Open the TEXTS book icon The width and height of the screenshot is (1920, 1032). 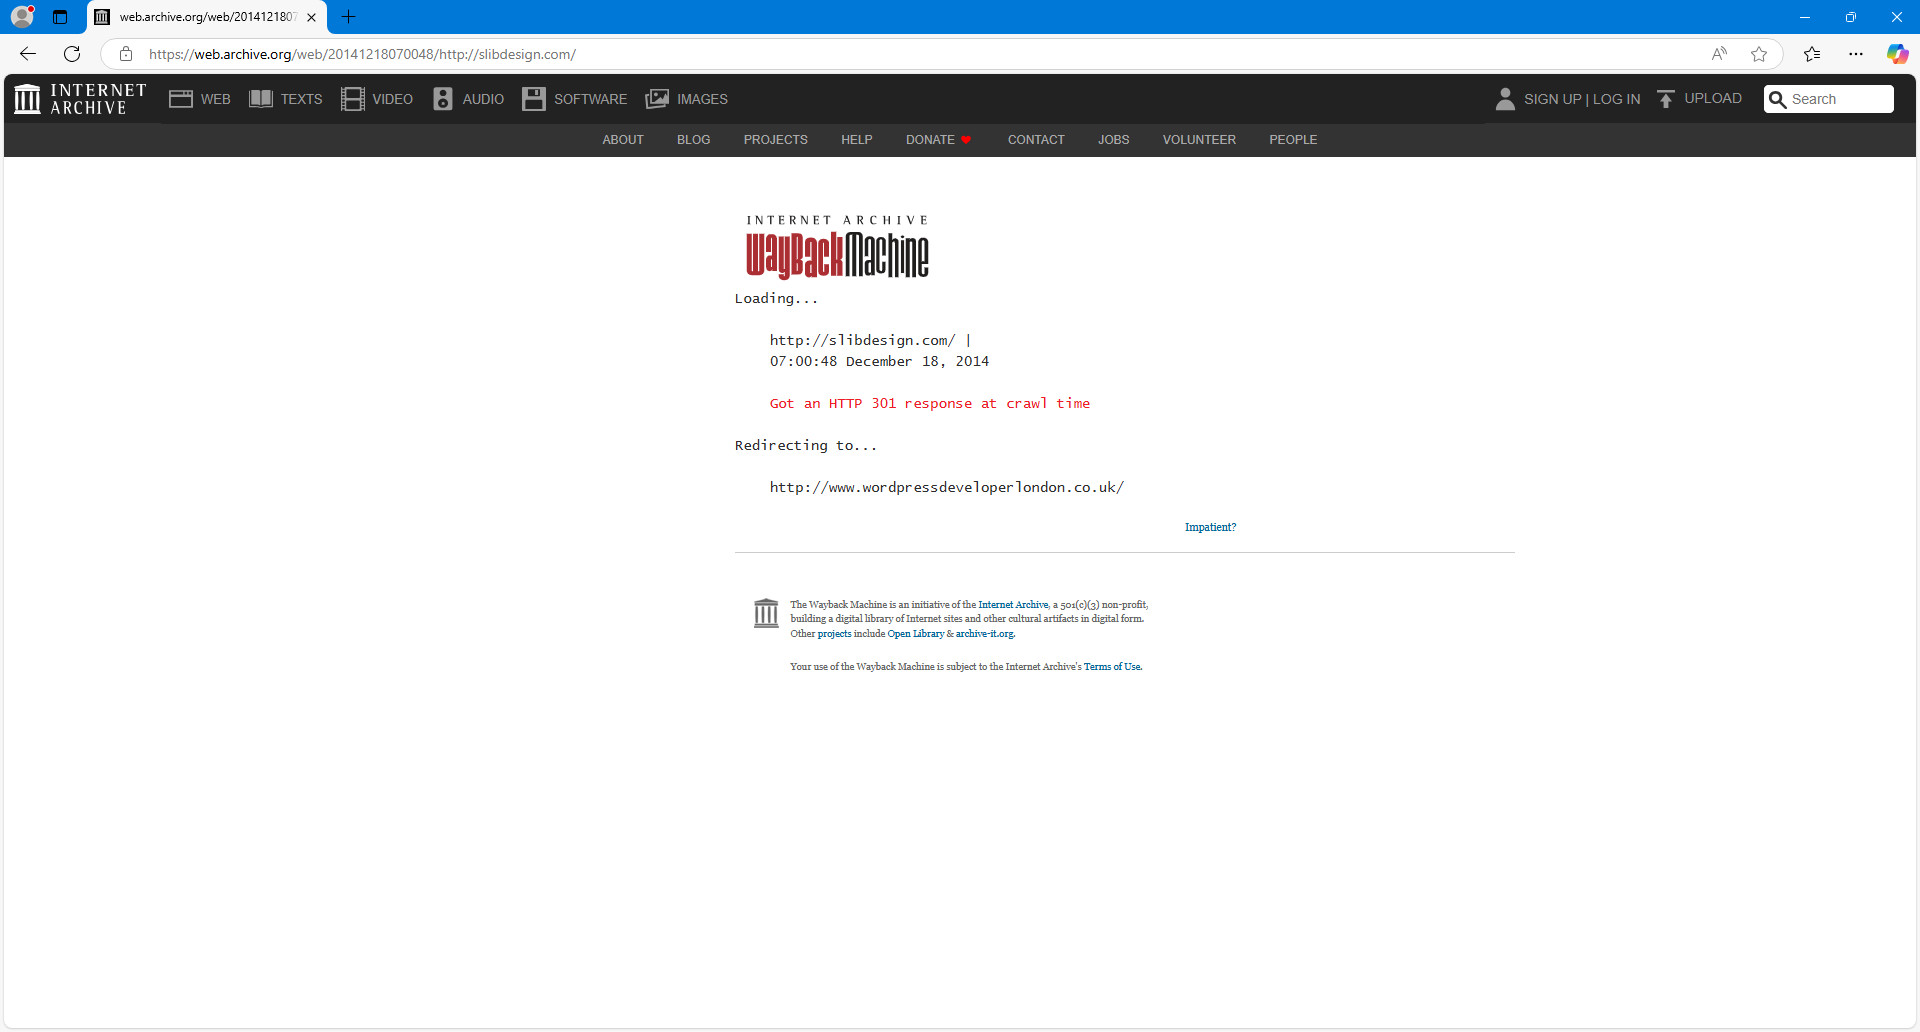[x=261, y=99]
